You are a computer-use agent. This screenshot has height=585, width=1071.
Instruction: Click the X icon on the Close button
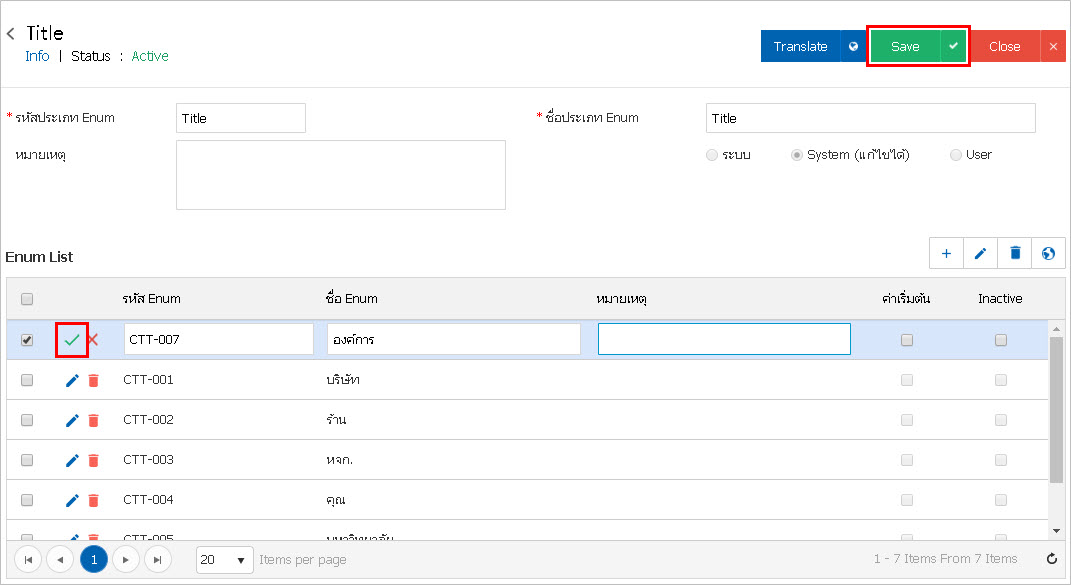(1053, 46)
